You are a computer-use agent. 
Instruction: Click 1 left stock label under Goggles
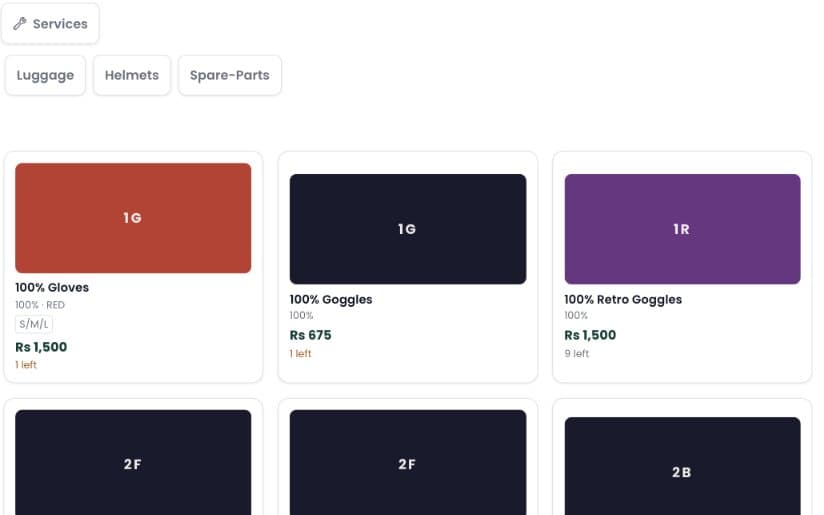(x=301, y=354)
